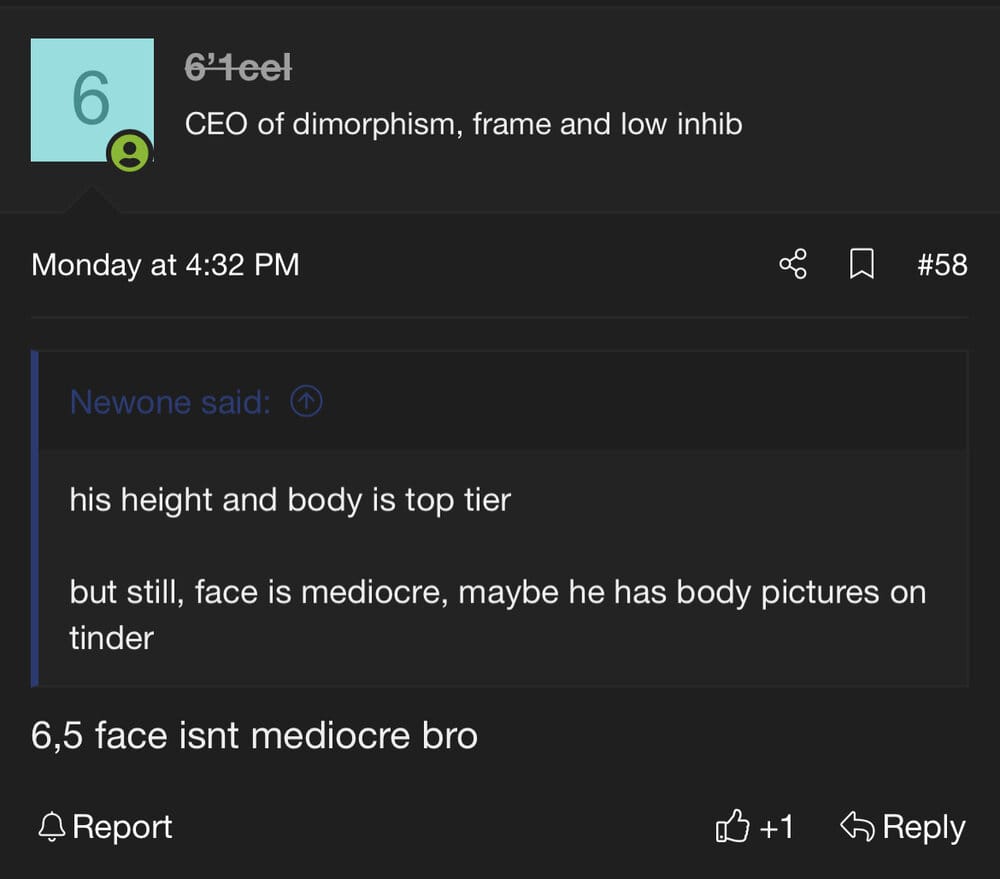This screenshot has width=1000, height=879.
Task: Click the Monday at 4:32 PM timestamp
Action: (x=165, y=265)
